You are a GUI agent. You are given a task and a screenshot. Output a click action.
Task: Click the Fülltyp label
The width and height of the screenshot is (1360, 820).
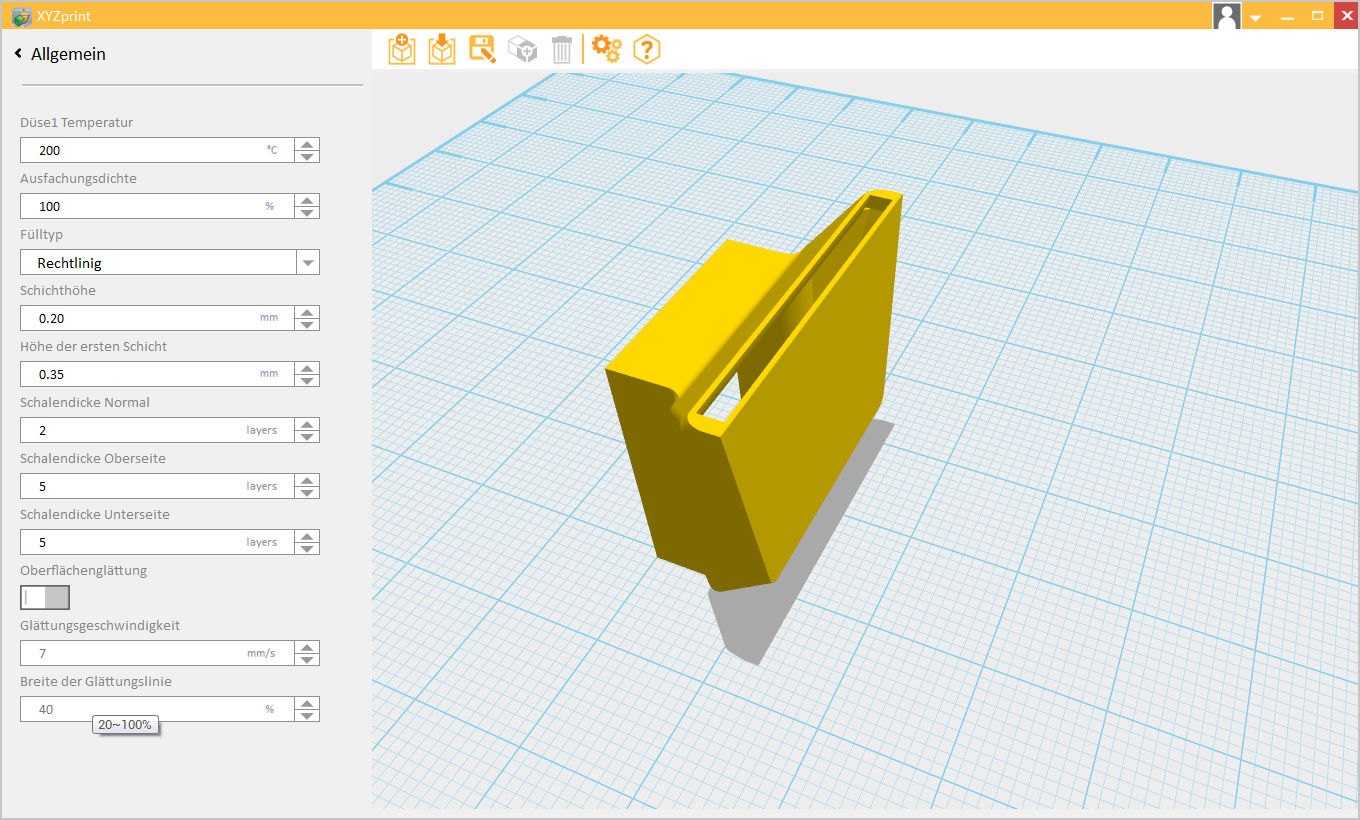tap(41, 234)
